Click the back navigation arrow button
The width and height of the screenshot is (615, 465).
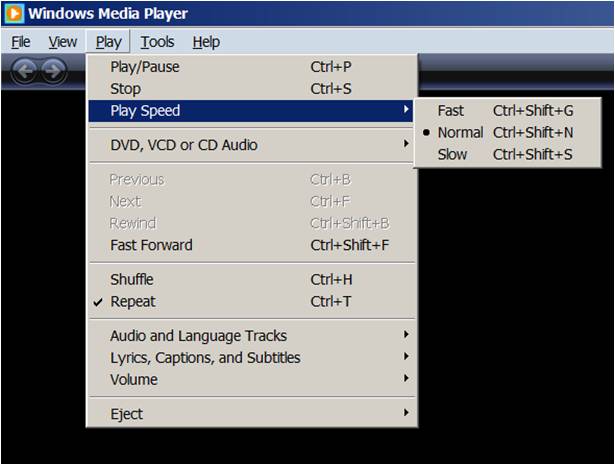click(x=24, y=70)
